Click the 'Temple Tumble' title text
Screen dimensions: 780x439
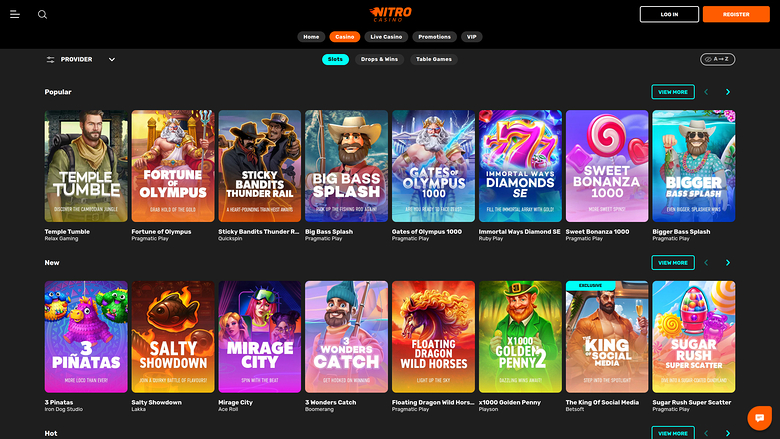click(x=67, y=232)
